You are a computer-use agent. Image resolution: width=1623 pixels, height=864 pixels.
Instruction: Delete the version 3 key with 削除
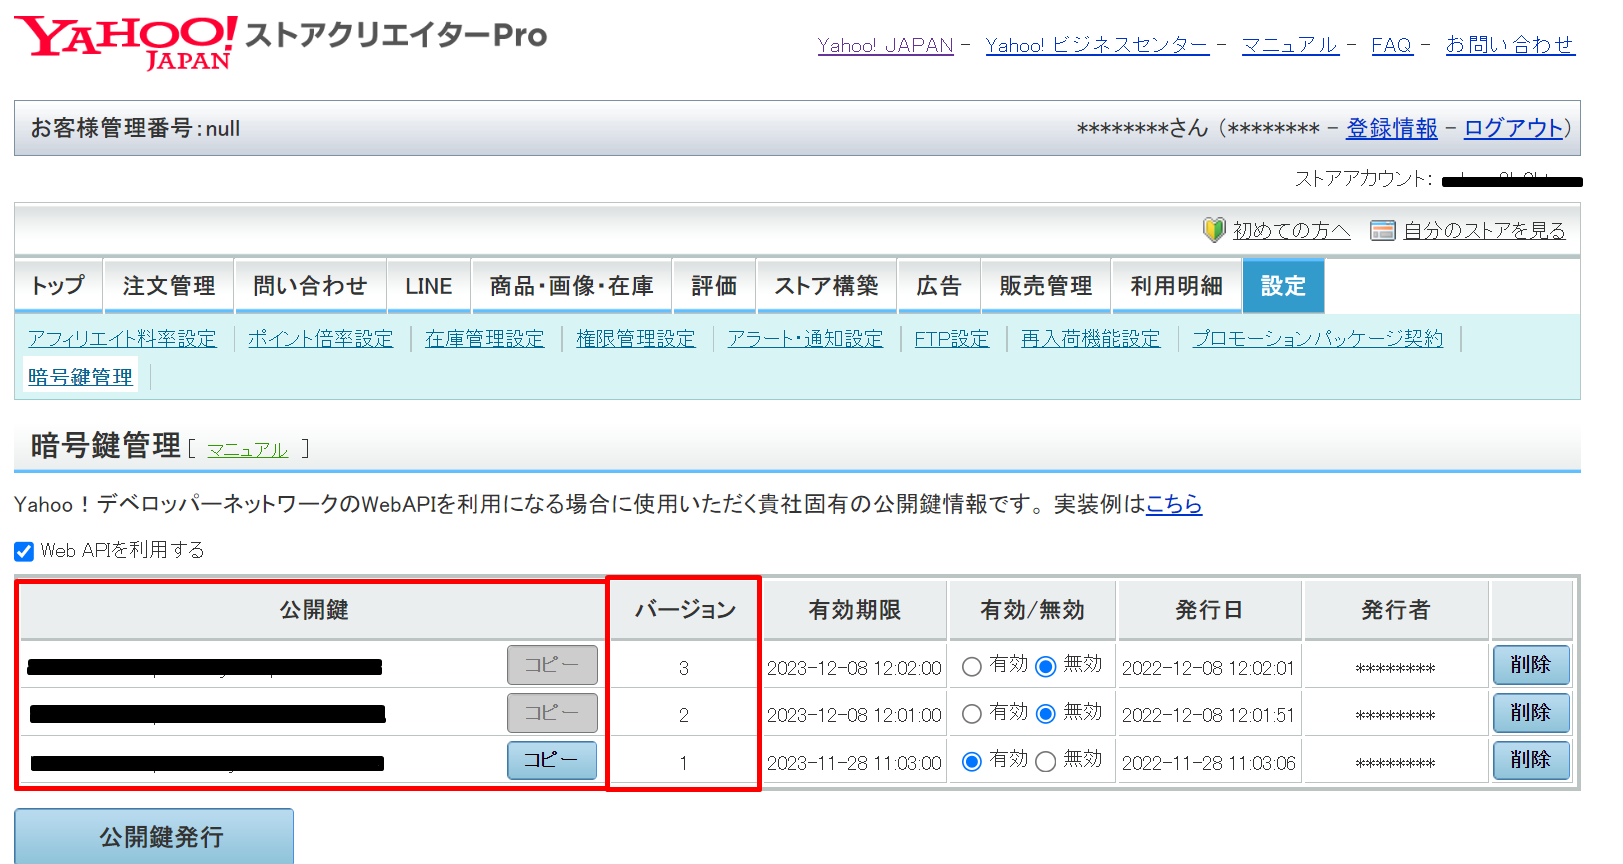coord(1531,665)
